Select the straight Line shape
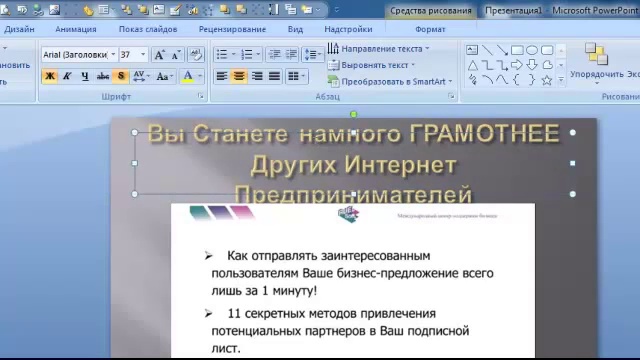 (x=487, y=50)
